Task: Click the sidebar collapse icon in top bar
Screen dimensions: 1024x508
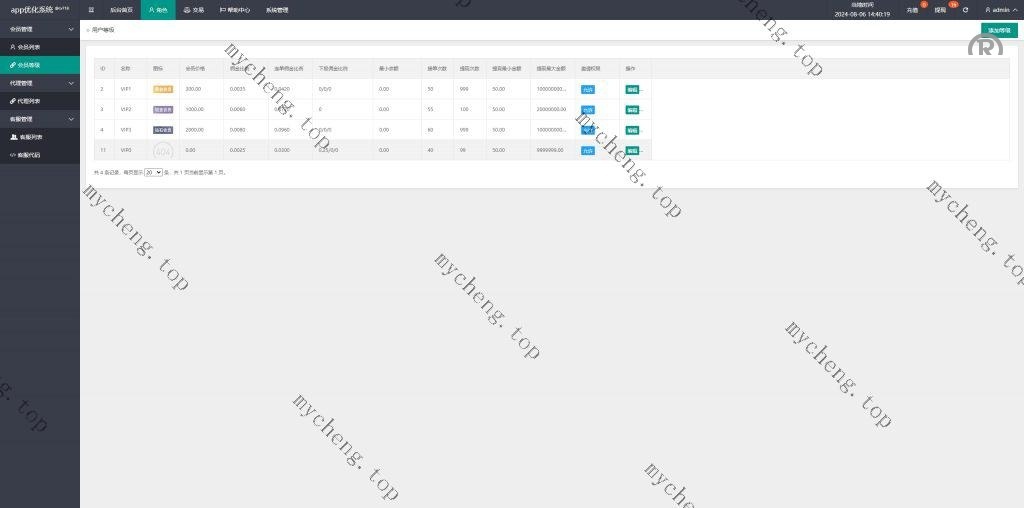Action: [x=91, y=10]
